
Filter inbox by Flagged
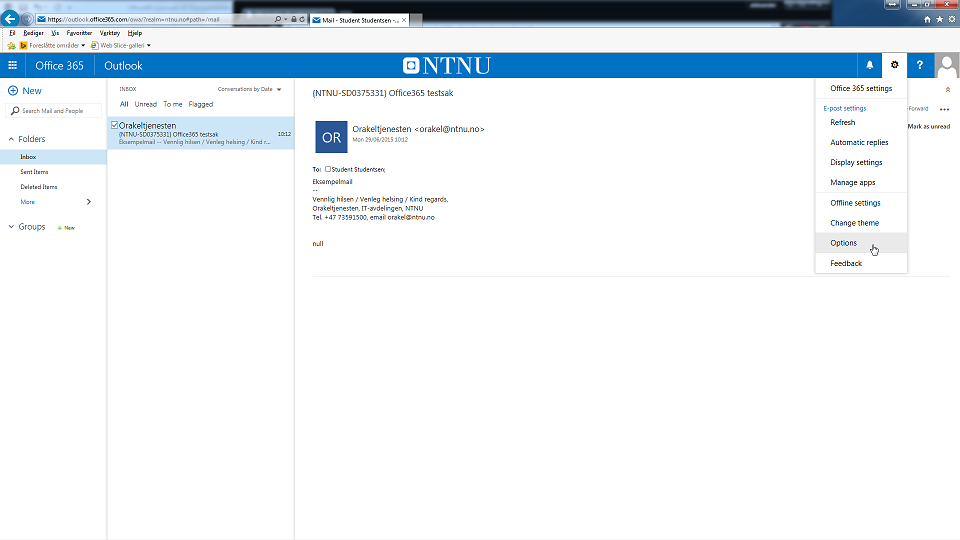click(201, 104)
